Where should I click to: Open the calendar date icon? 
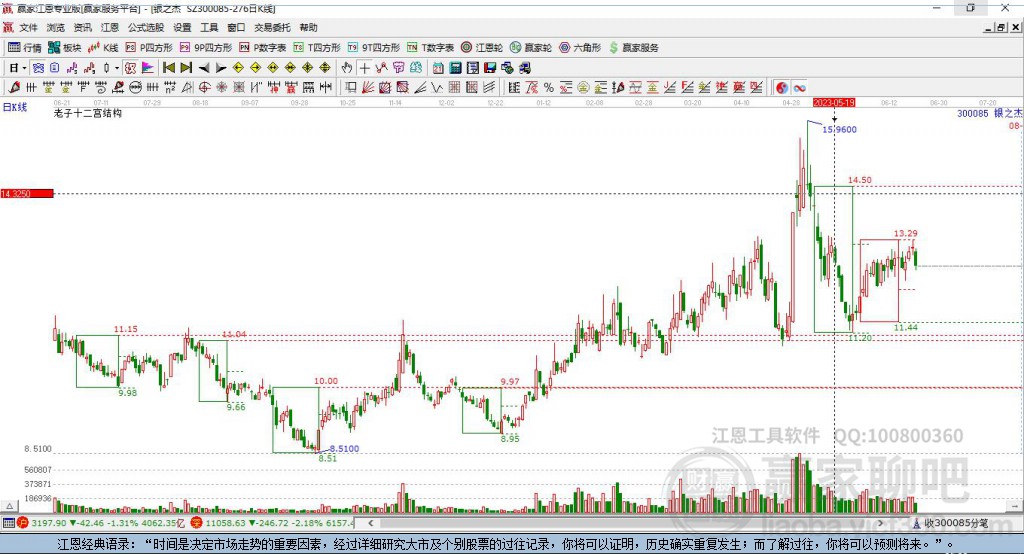pos(438,68)
